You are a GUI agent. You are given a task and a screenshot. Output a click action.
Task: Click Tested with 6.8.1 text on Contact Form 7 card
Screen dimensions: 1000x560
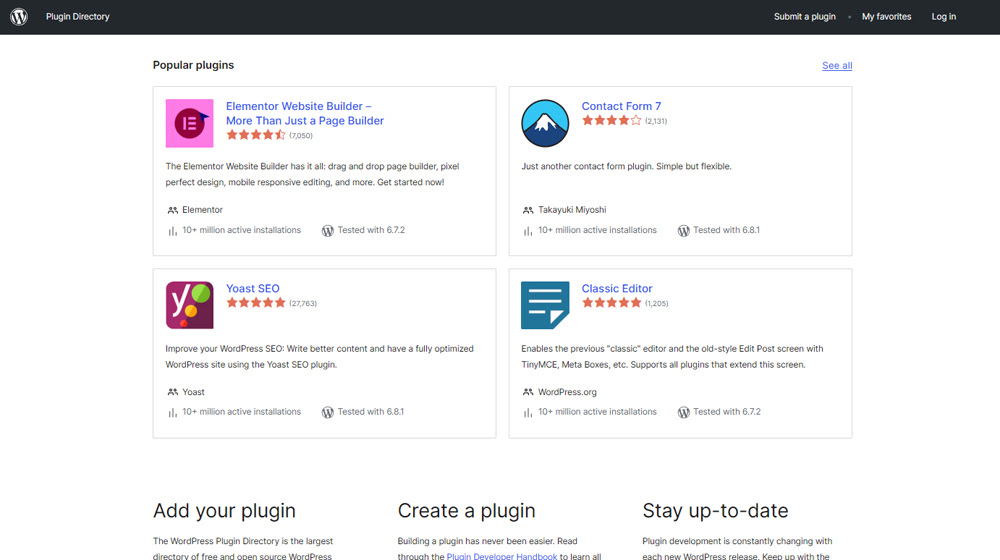[x=726, y=230]
